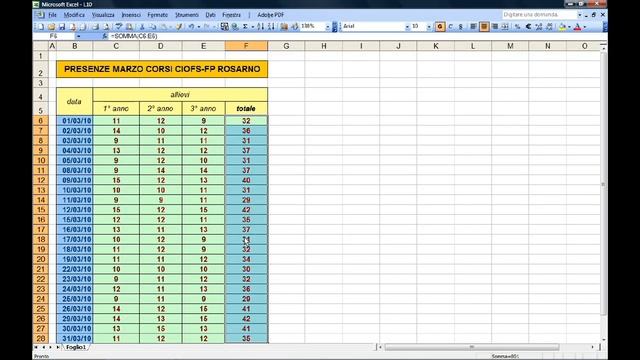Click the last sheet navigation arrow
640x360 pixels.
(x=58, y=347)
